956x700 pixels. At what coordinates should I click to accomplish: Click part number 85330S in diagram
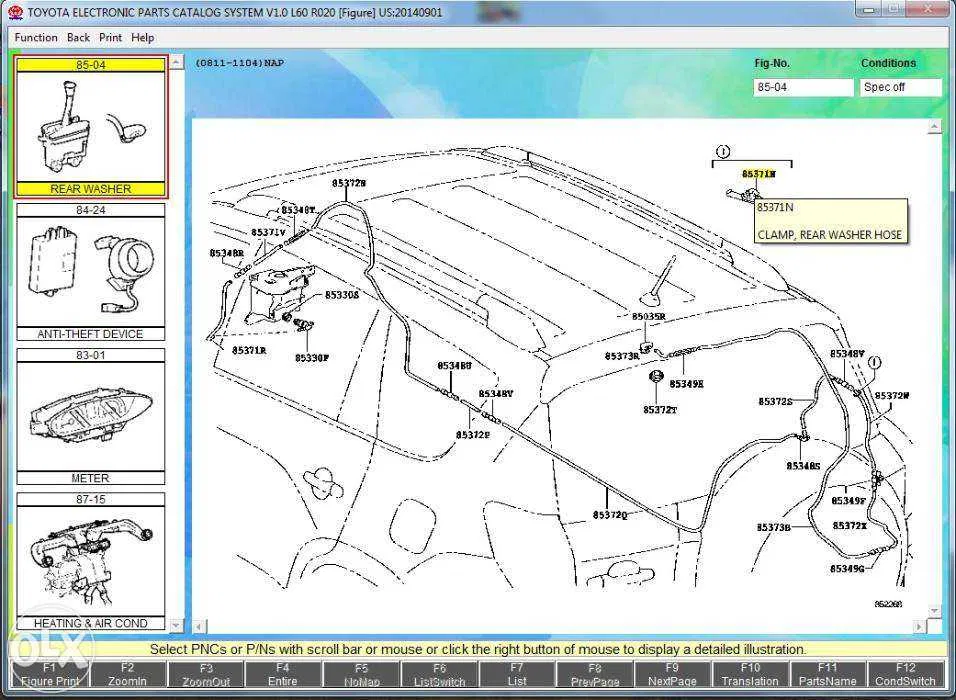point(341,296)
